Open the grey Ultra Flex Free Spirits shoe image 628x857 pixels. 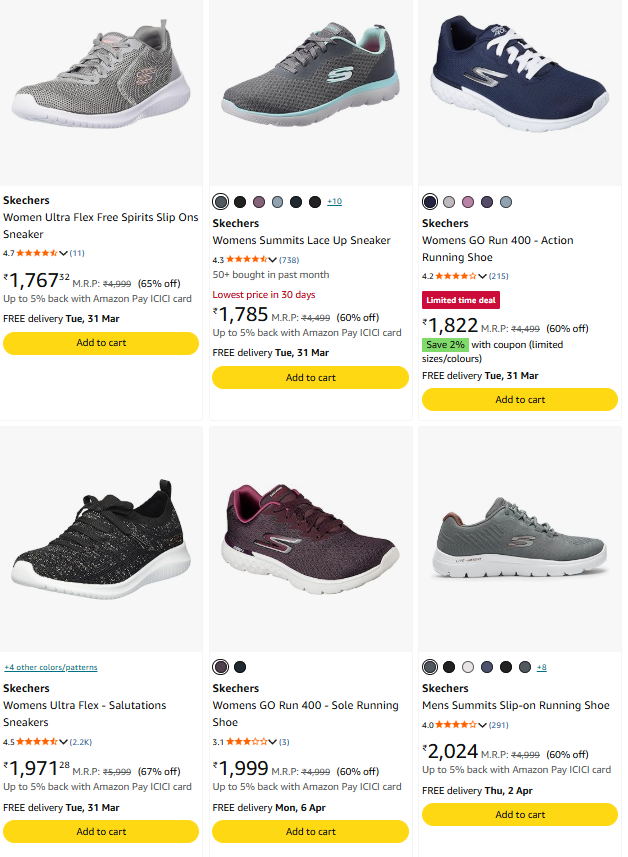(x=101, y=88)
